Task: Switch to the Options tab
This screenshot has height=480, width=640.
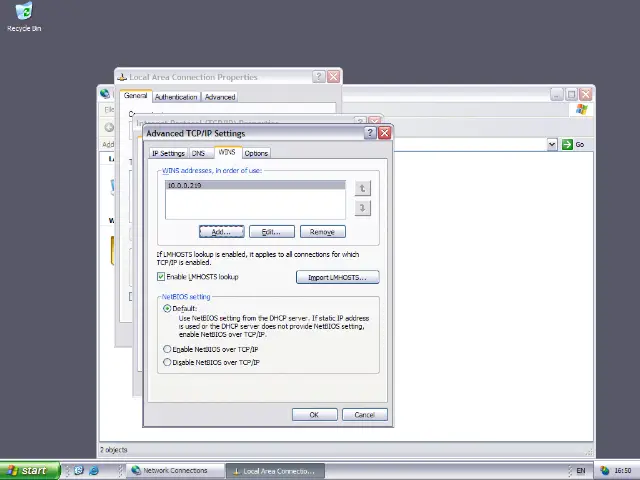Action: (x=256, y=153)
